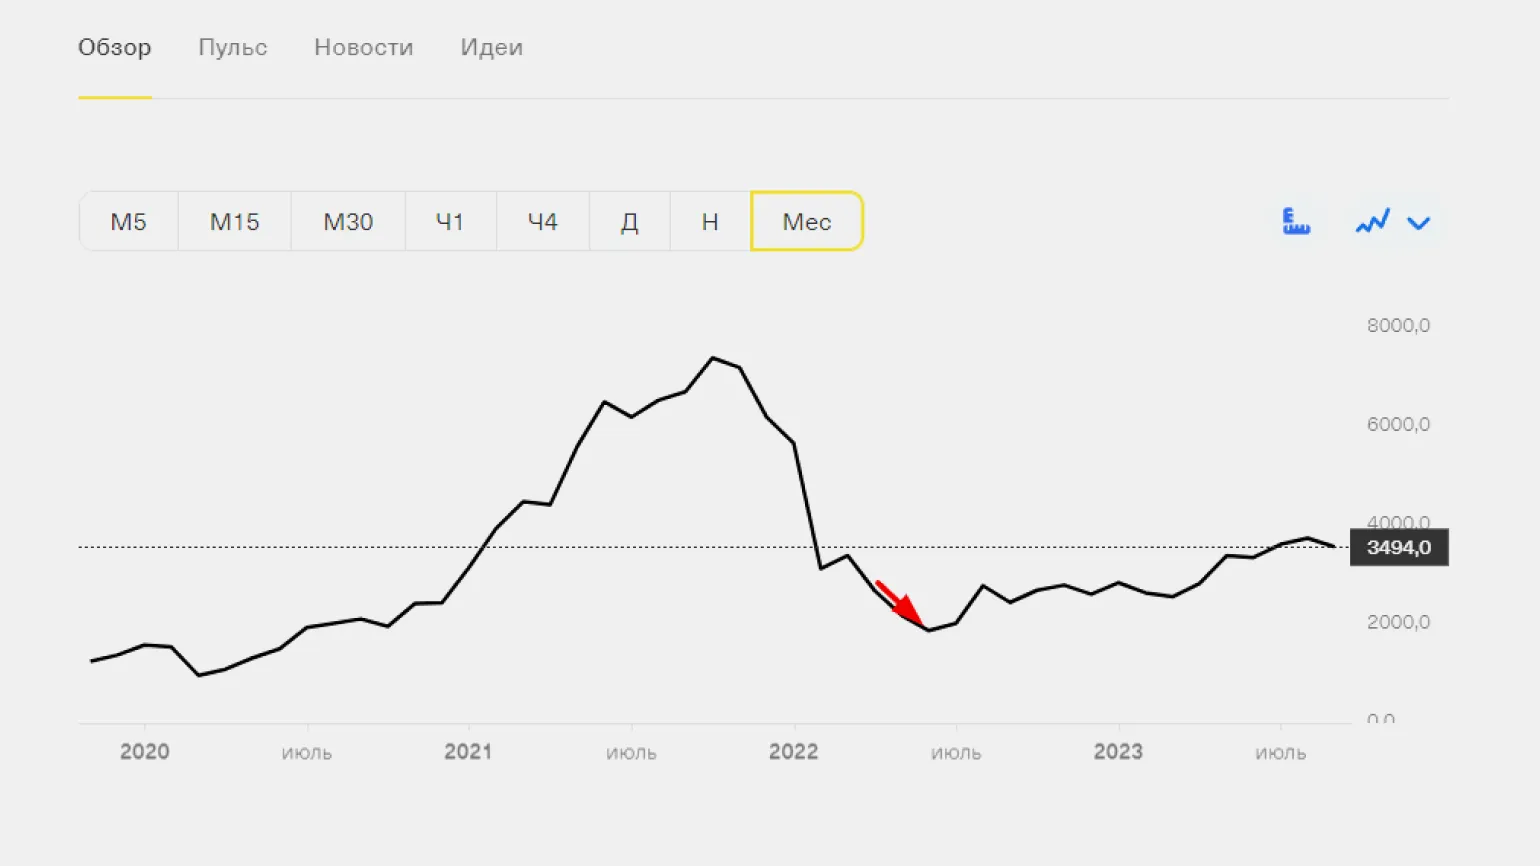Switch to daily Д timeframe
The width and height of the screenshot is (1540, 866).
coord(629,221)
